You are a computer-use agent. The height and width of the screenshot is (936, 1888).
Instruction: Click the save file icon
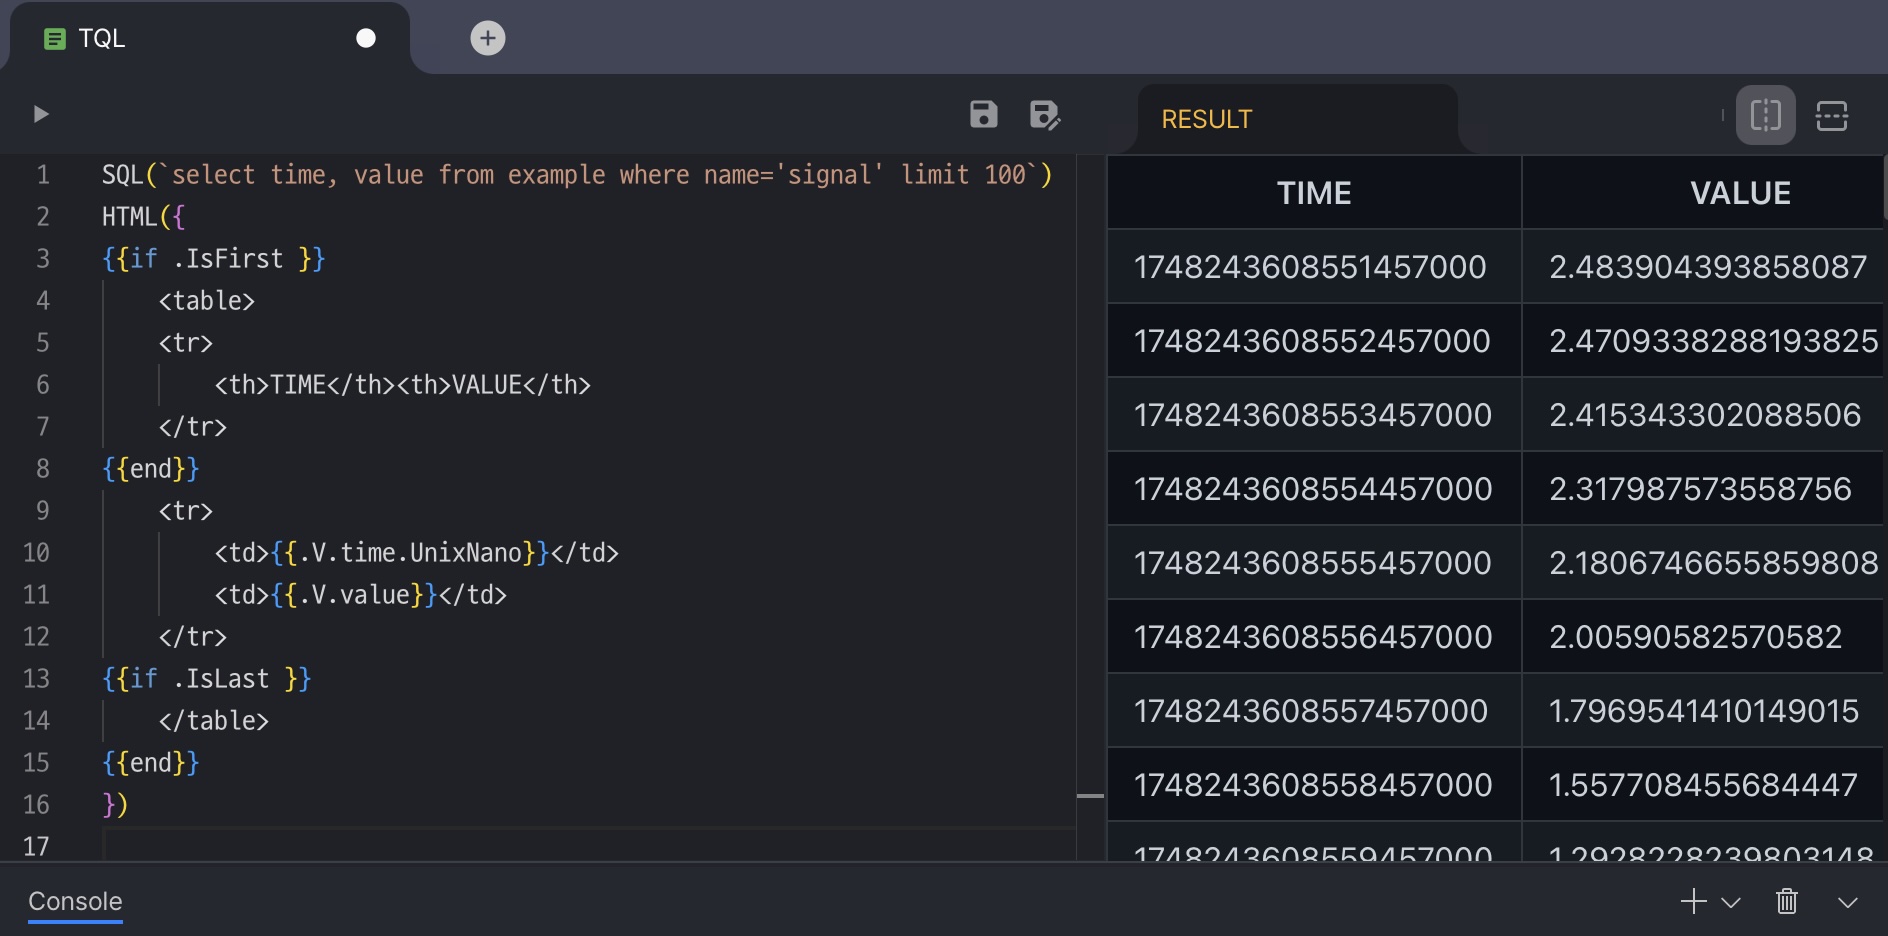(x=983, y=115)
